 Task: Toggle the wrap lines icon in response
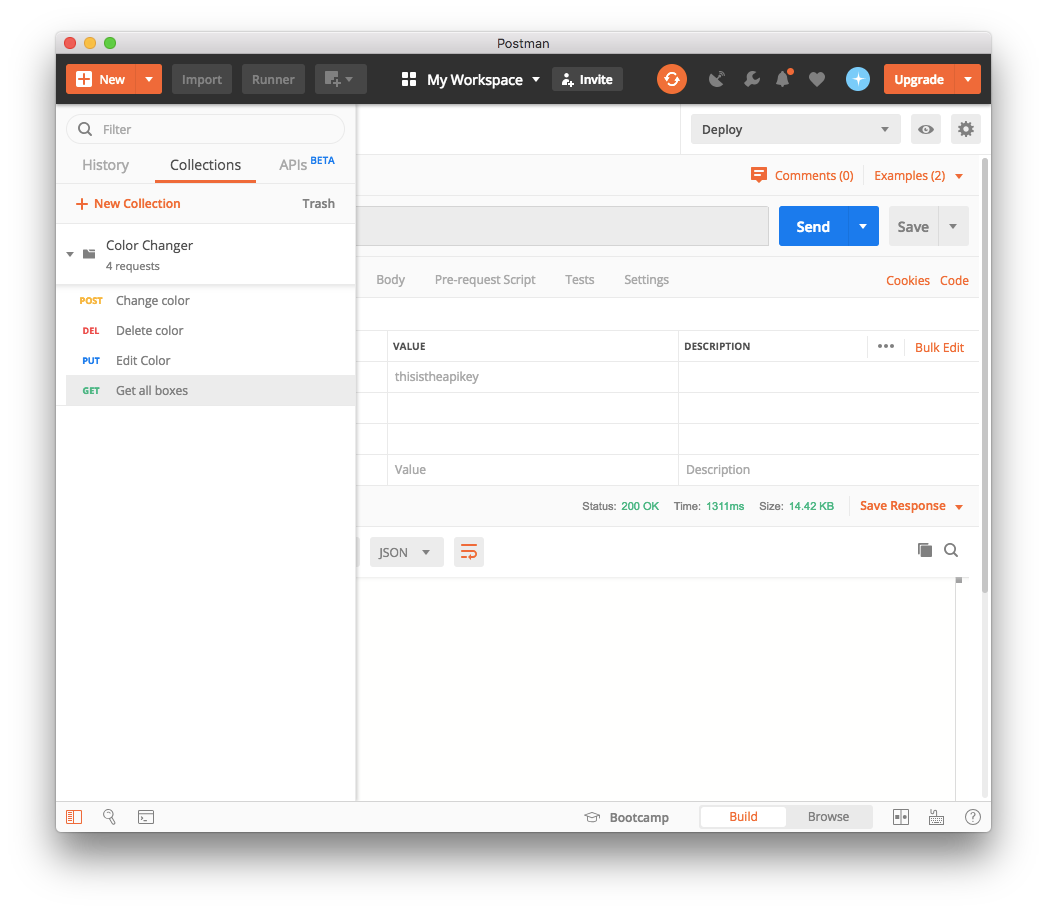(469, 552)
